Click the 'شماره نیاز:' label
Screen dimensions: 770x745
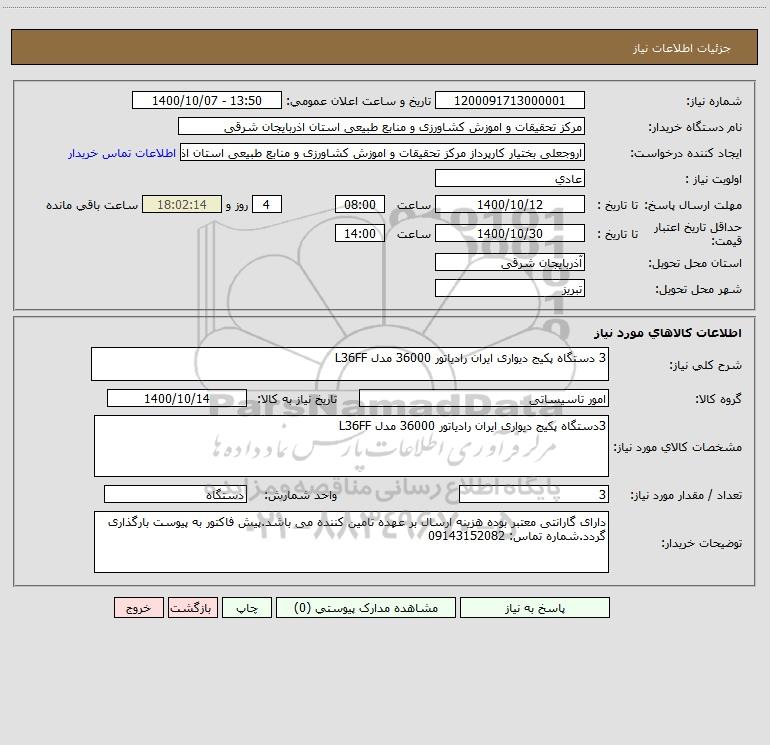click(714, 102)
